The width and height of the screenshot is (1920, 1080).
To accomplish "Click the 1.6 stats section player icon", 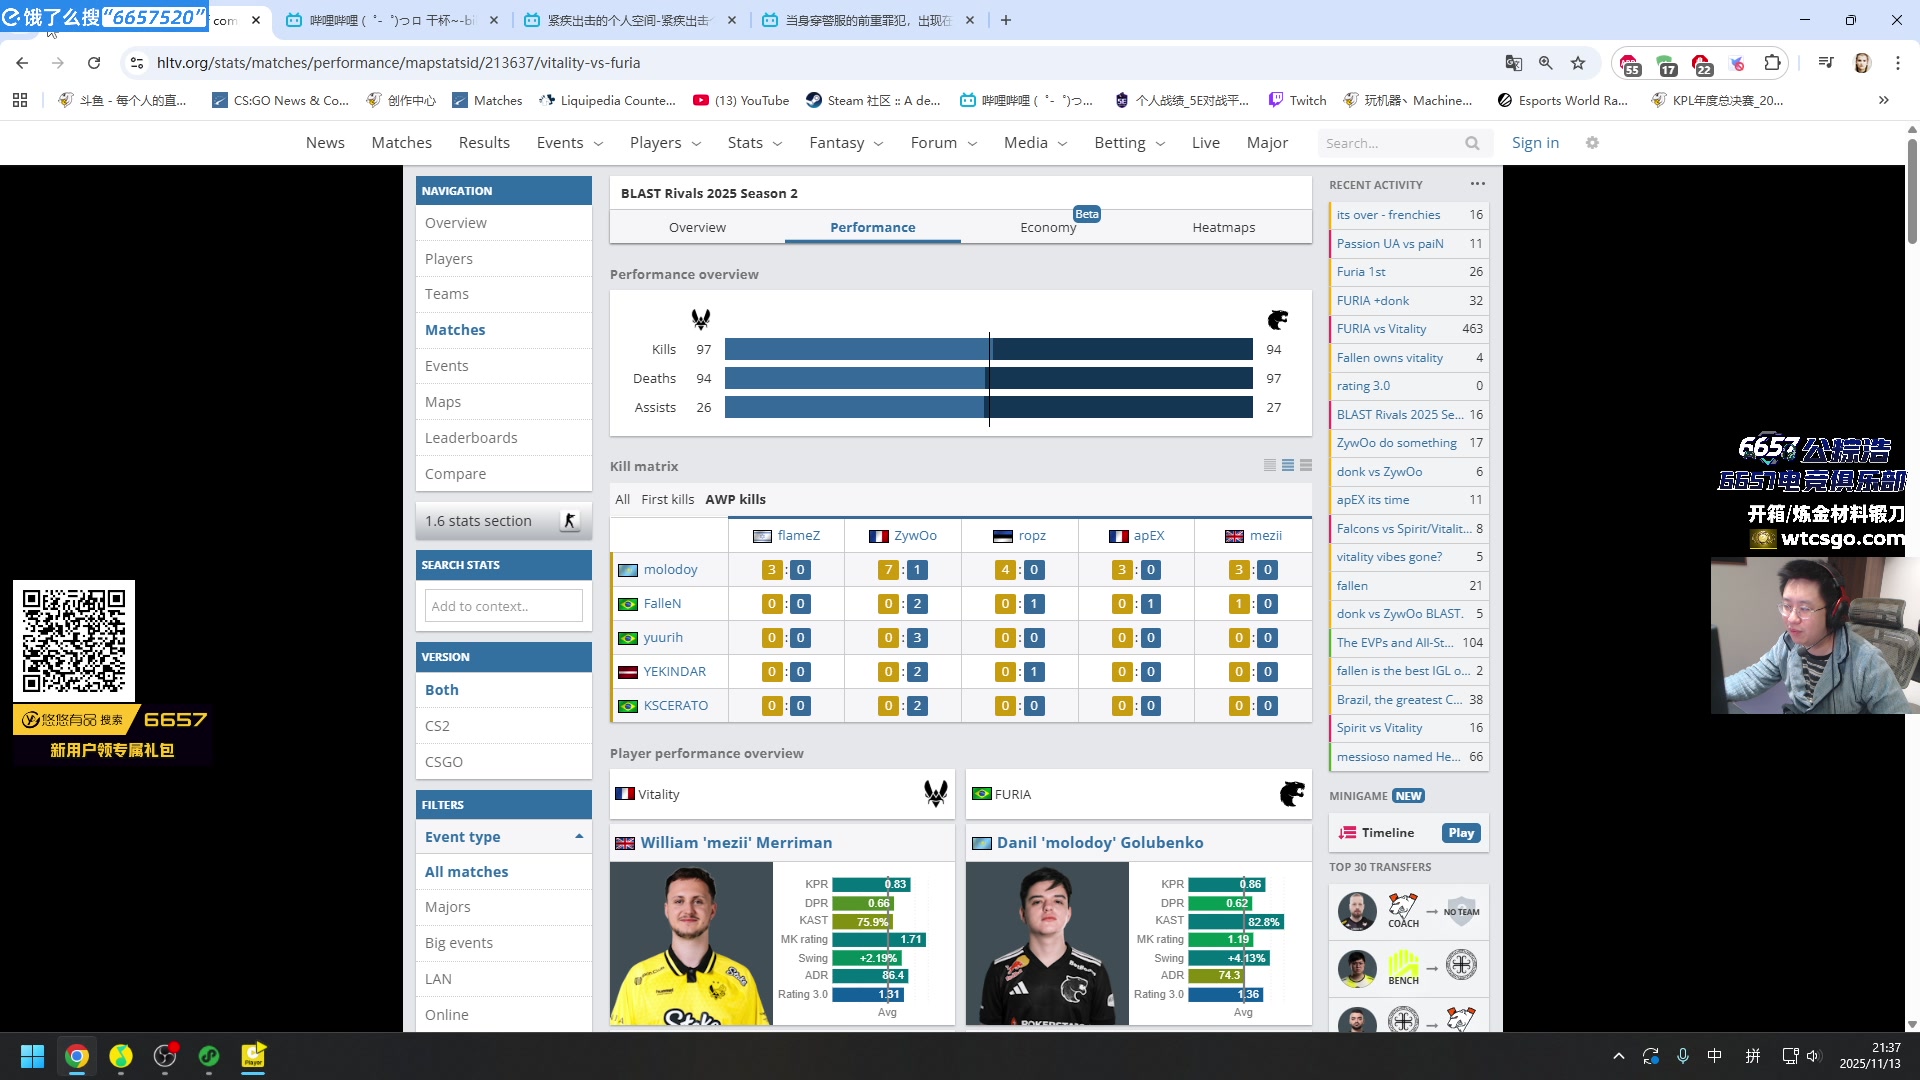I will coord(569,521).
